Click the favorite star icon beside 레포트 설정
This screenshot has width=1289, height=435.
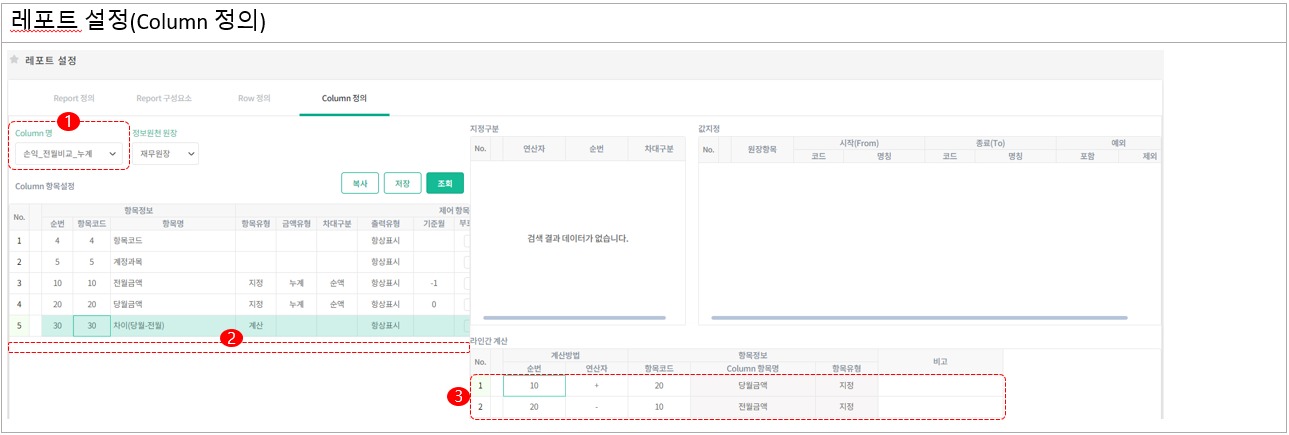click(x=14, y=61)
